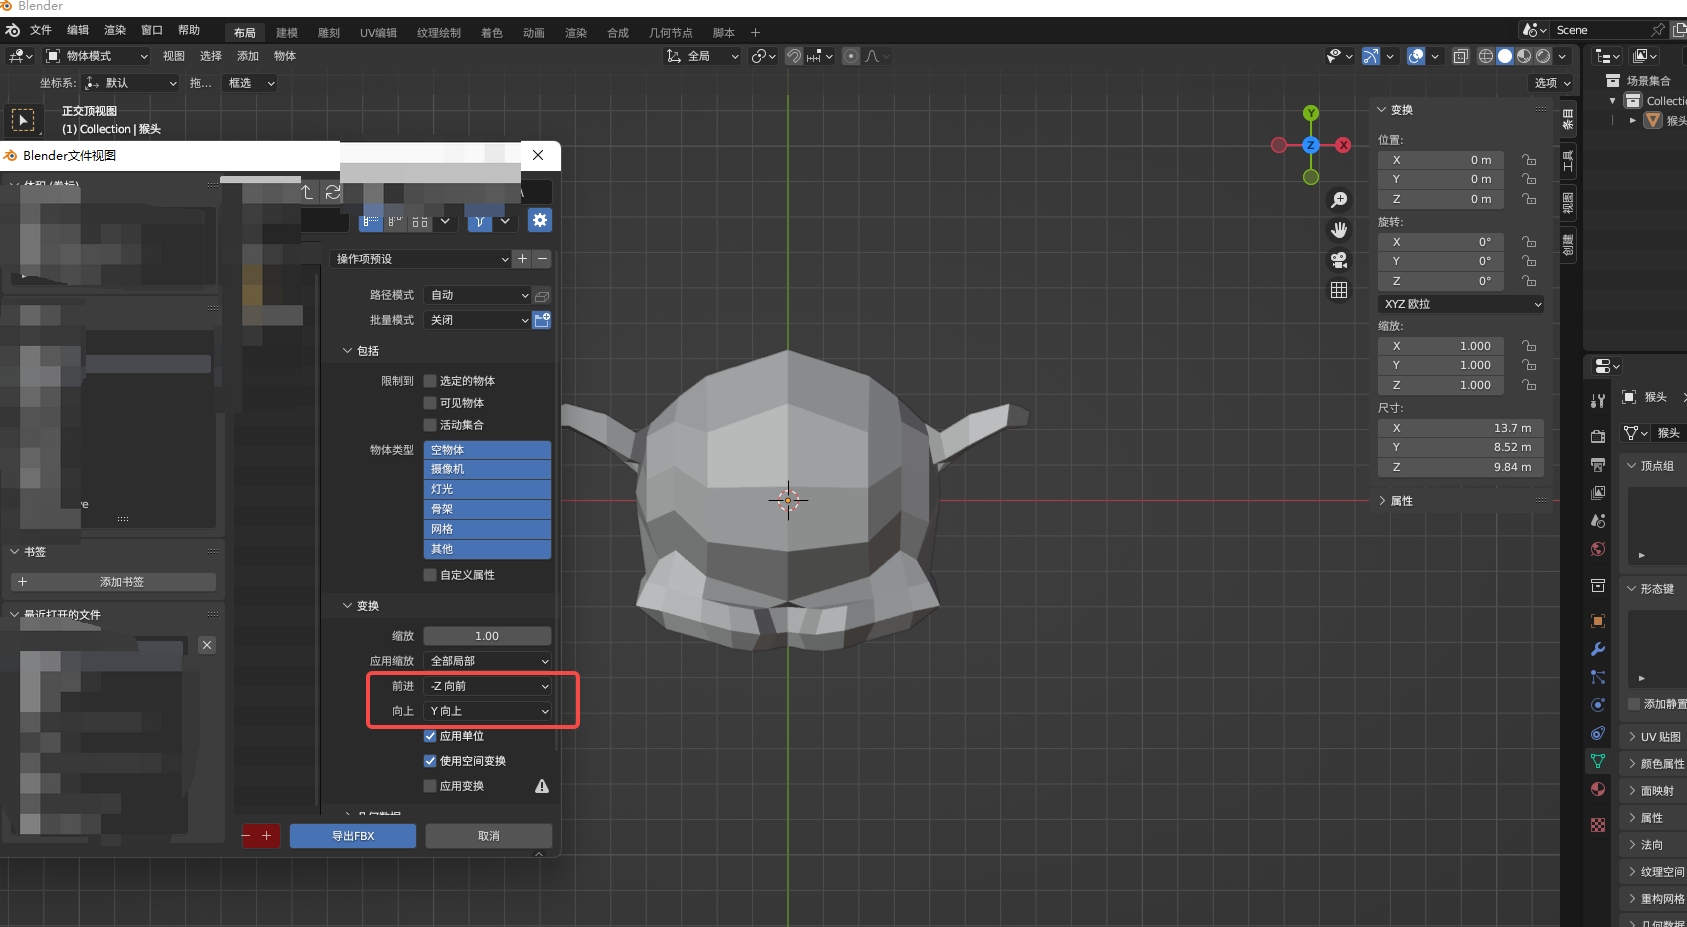Click the file browser settings gear icon

coord(540,220)
